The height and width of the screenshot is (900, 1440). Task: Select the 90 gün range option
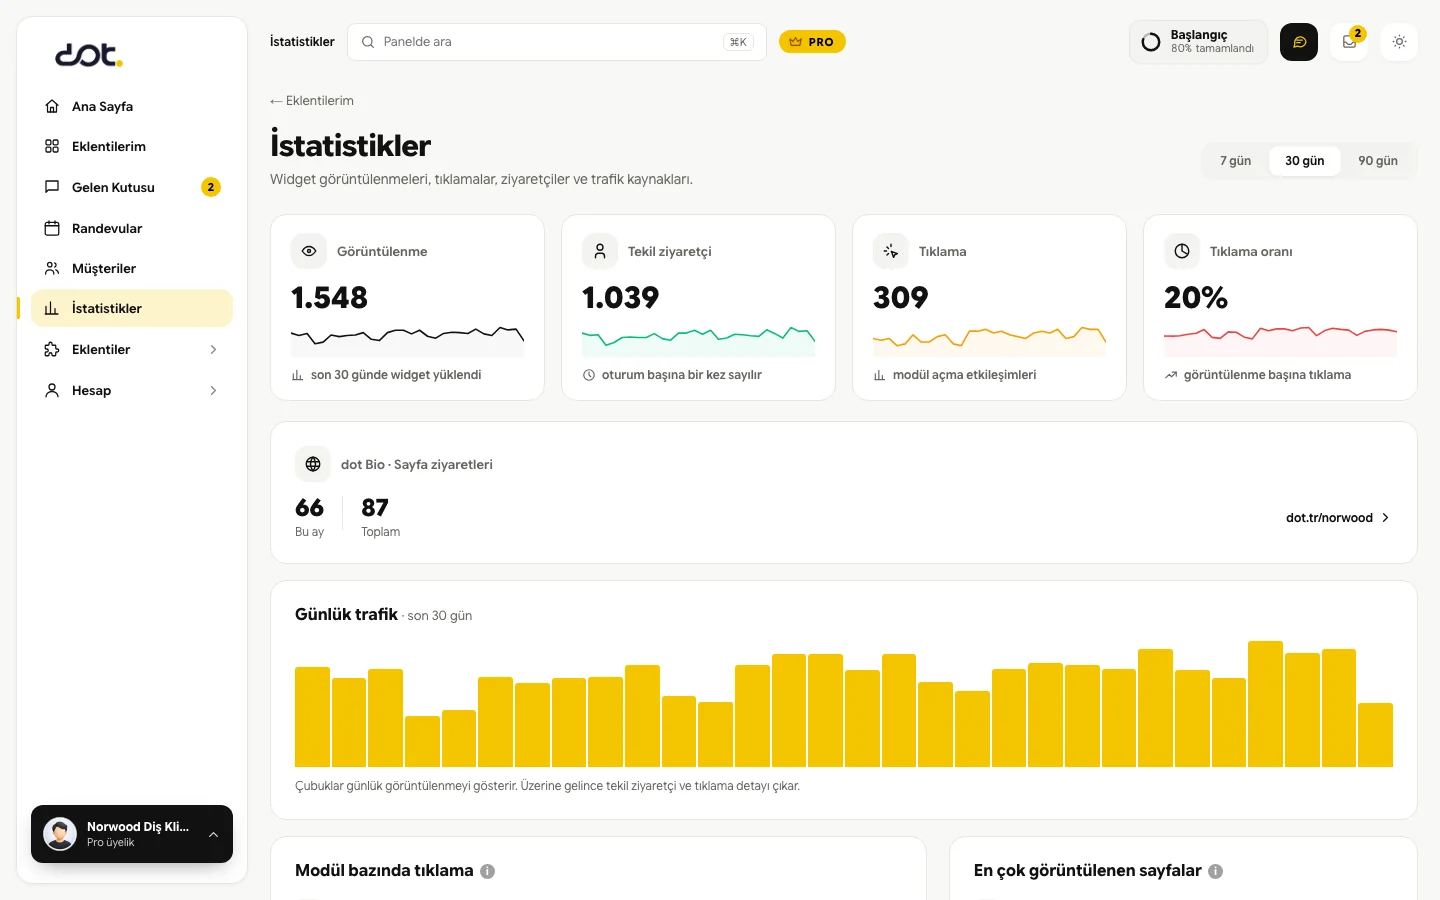tap(1378, 161)
